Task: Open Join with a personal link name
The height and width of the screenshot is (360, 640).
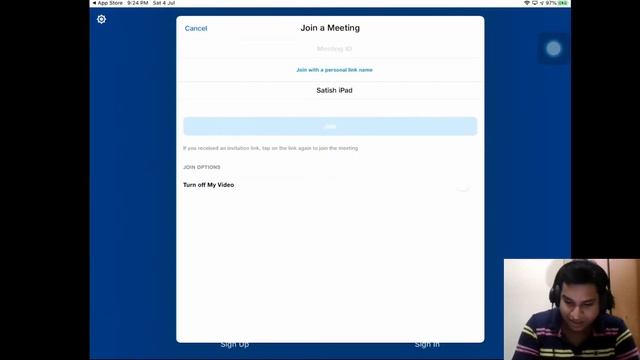Action: (334, 70)
